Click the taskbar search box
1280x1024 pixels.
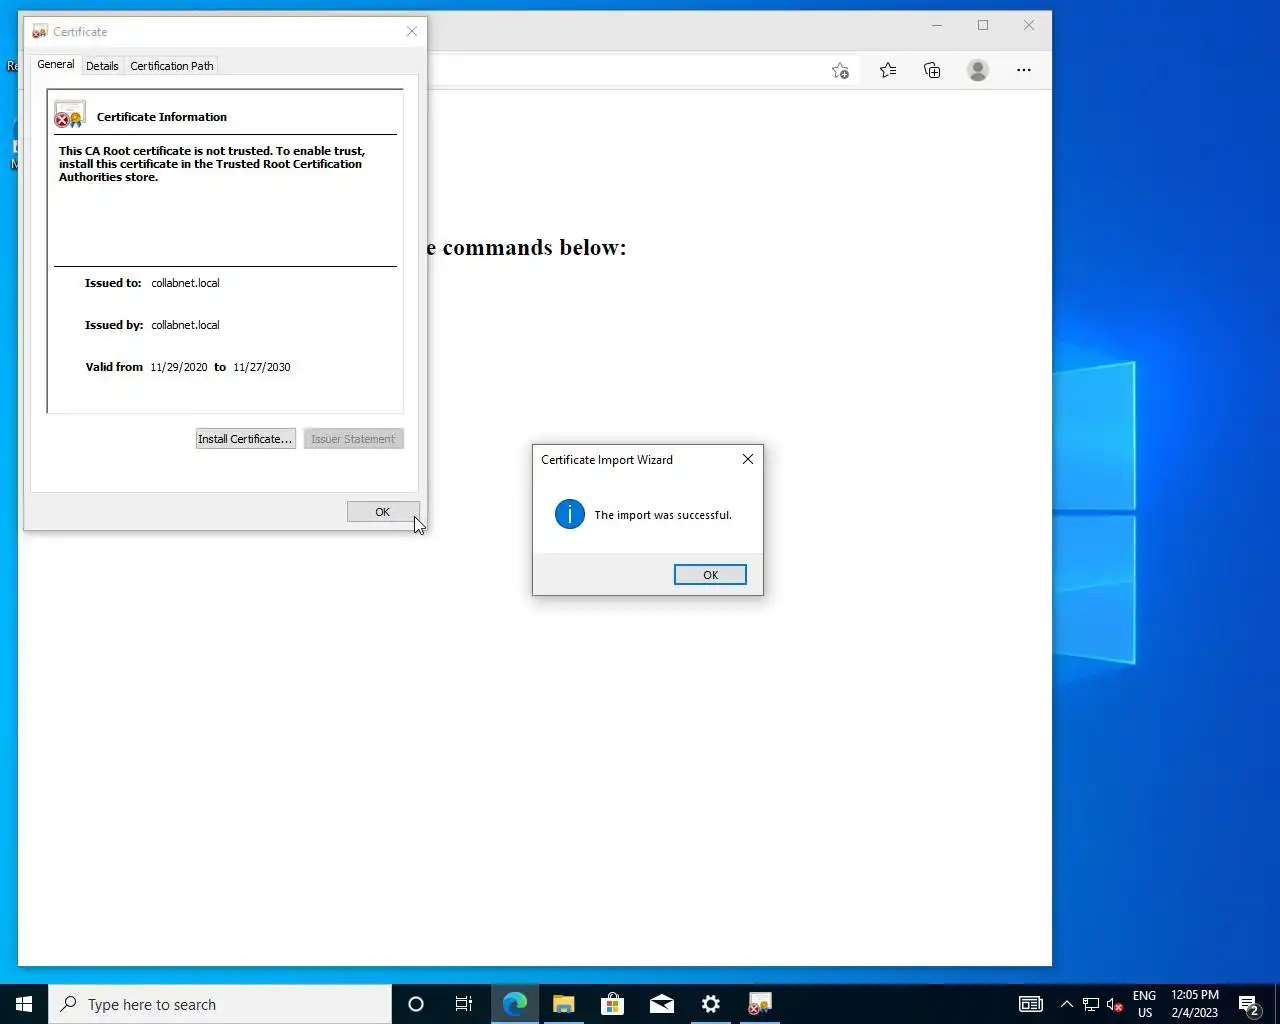[220, 1004]
